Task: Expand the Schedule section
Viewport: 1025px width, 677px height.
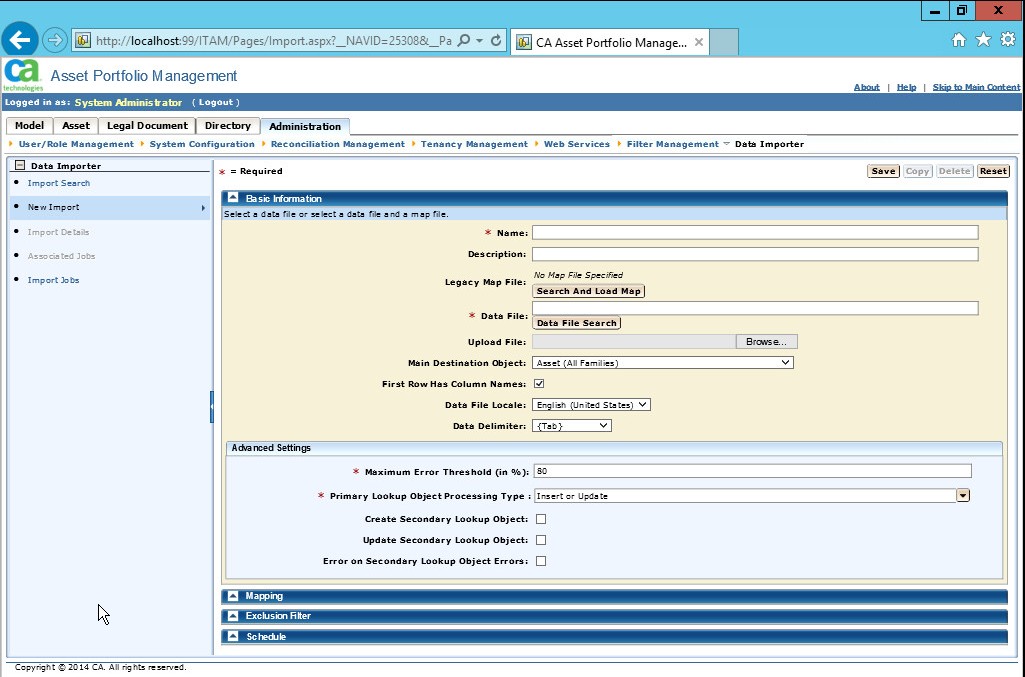Action: 233,636
